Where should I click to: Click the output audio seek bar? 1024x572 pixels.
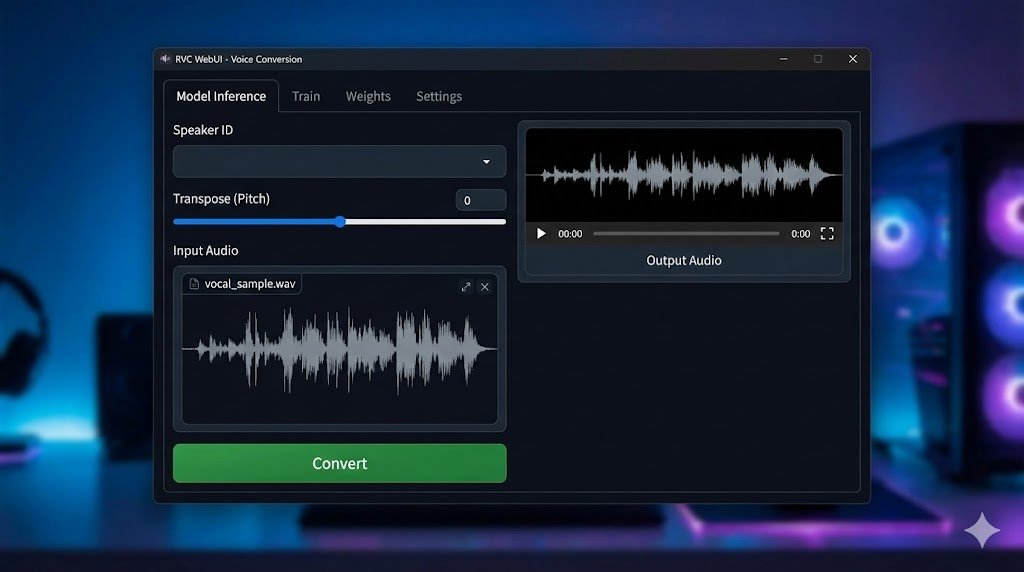click(x=686, y=234)
